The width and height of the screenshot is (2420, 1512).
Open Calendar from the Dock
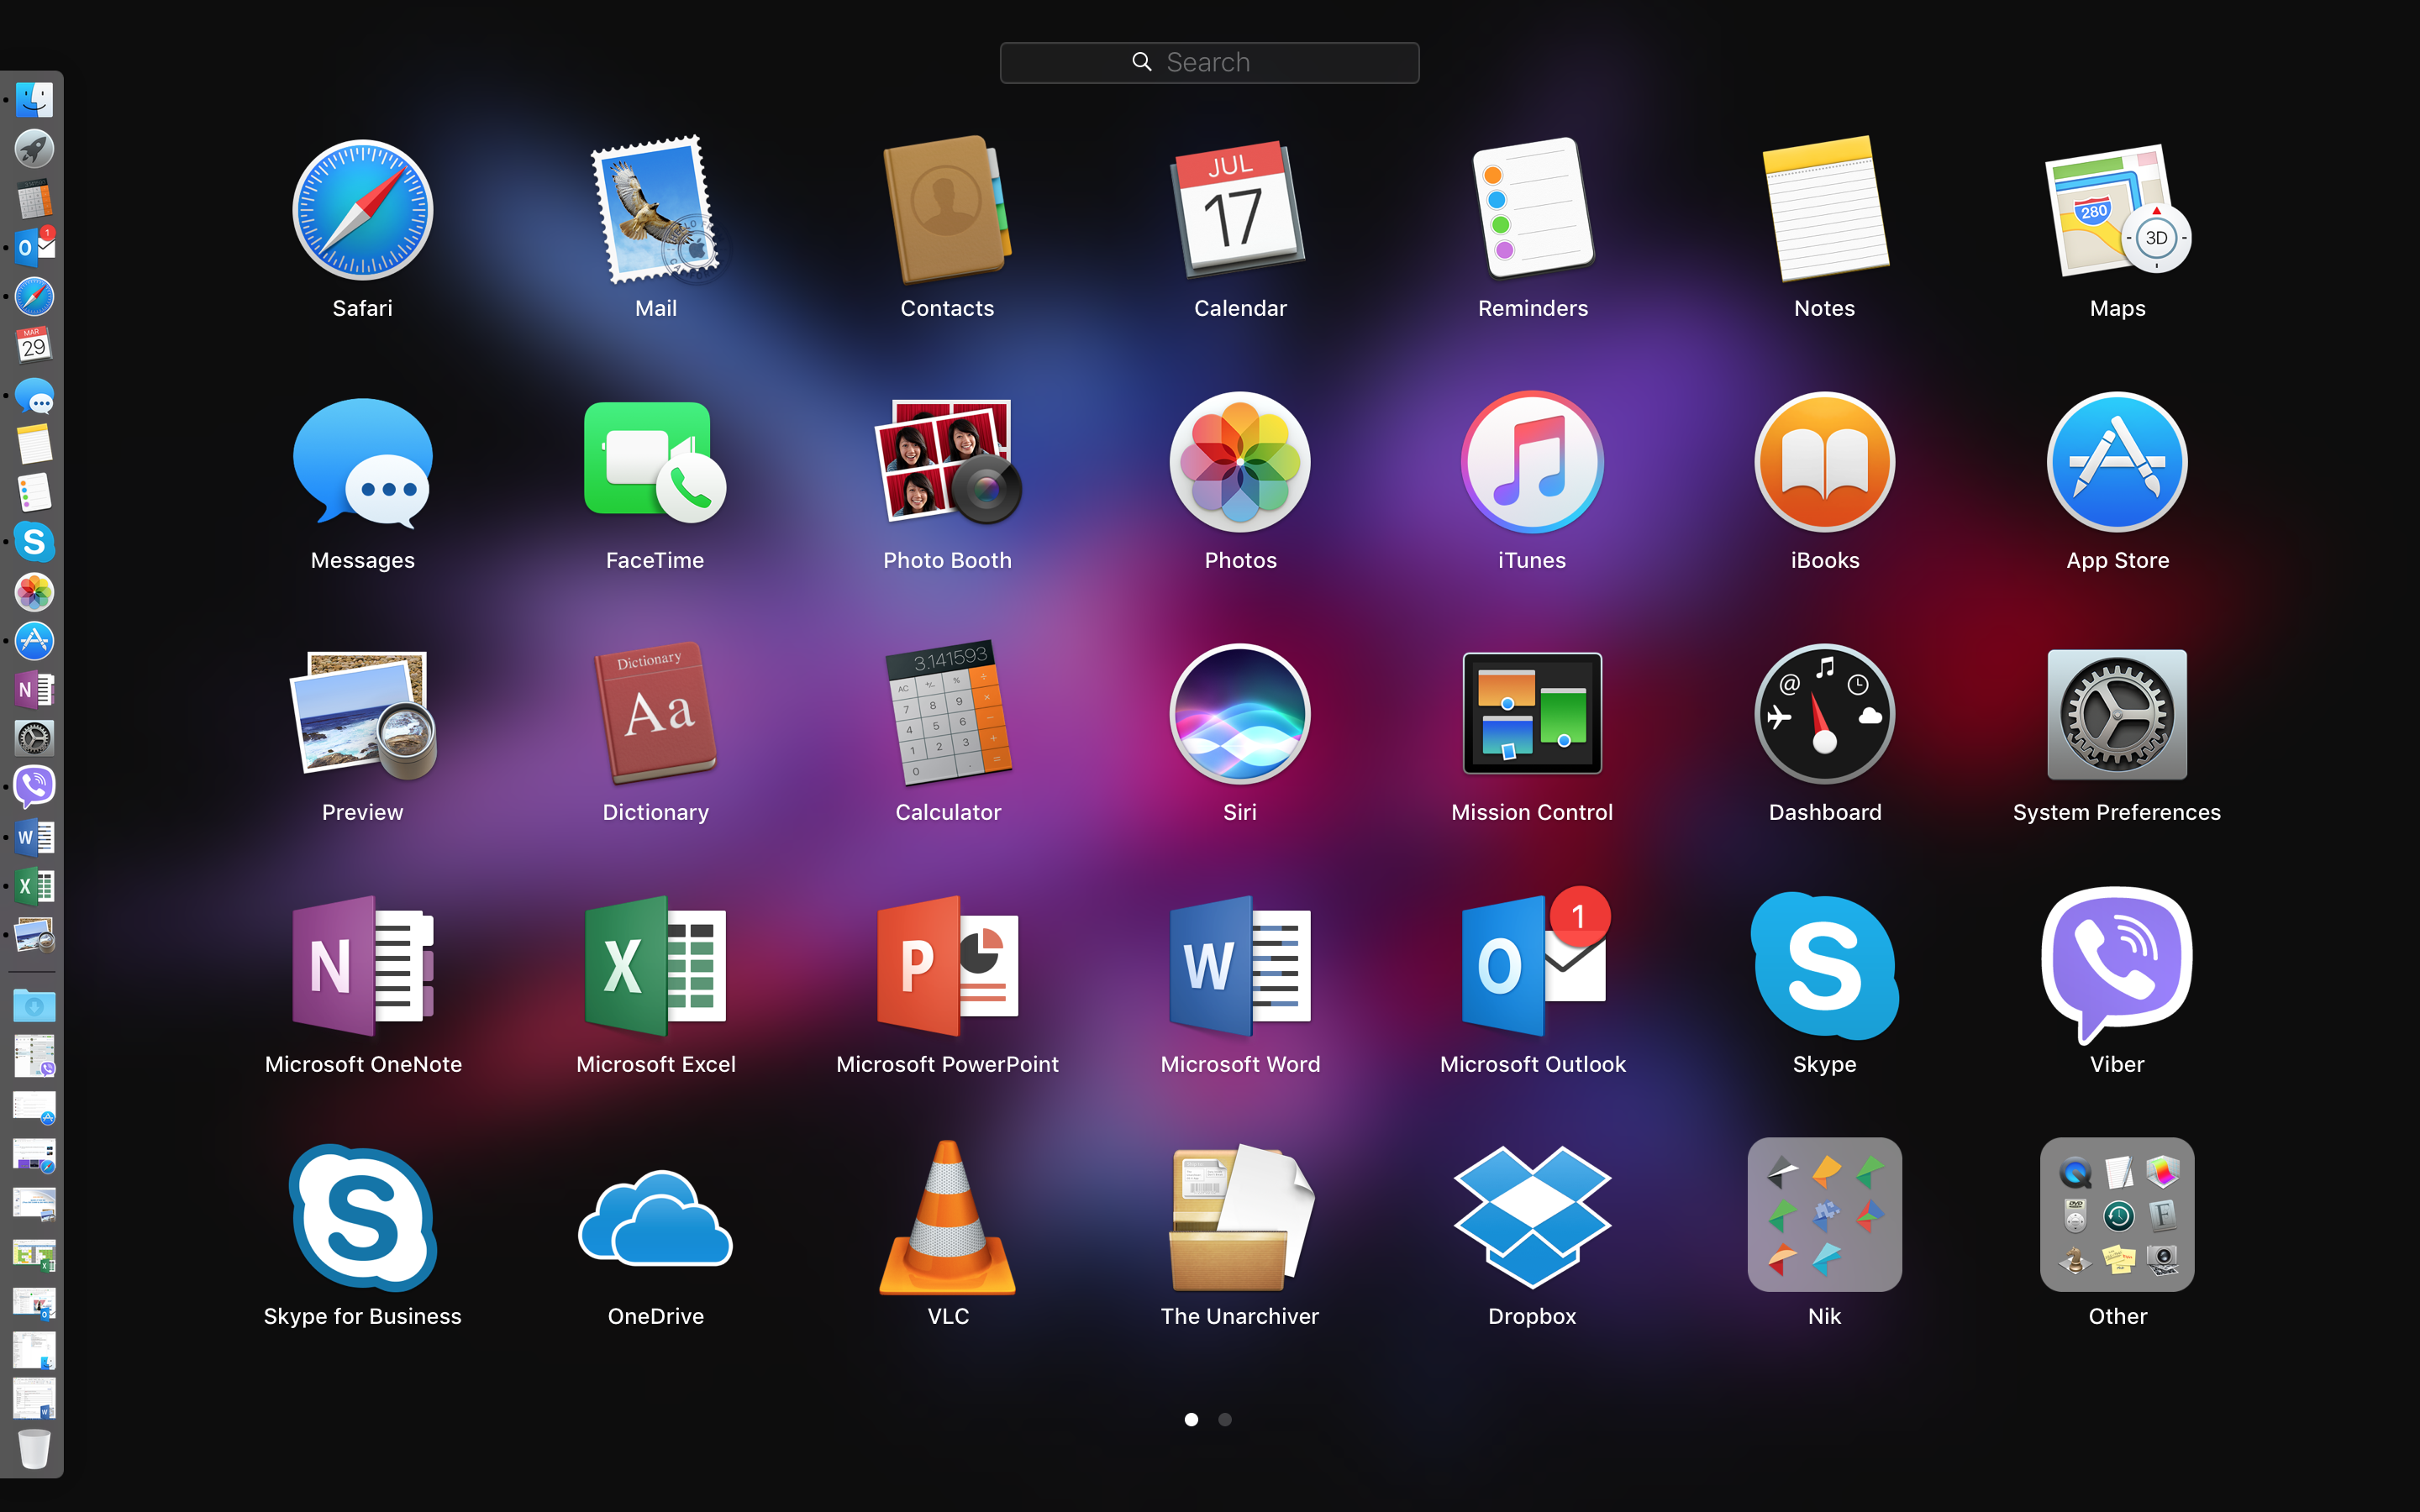click(34, 345)
